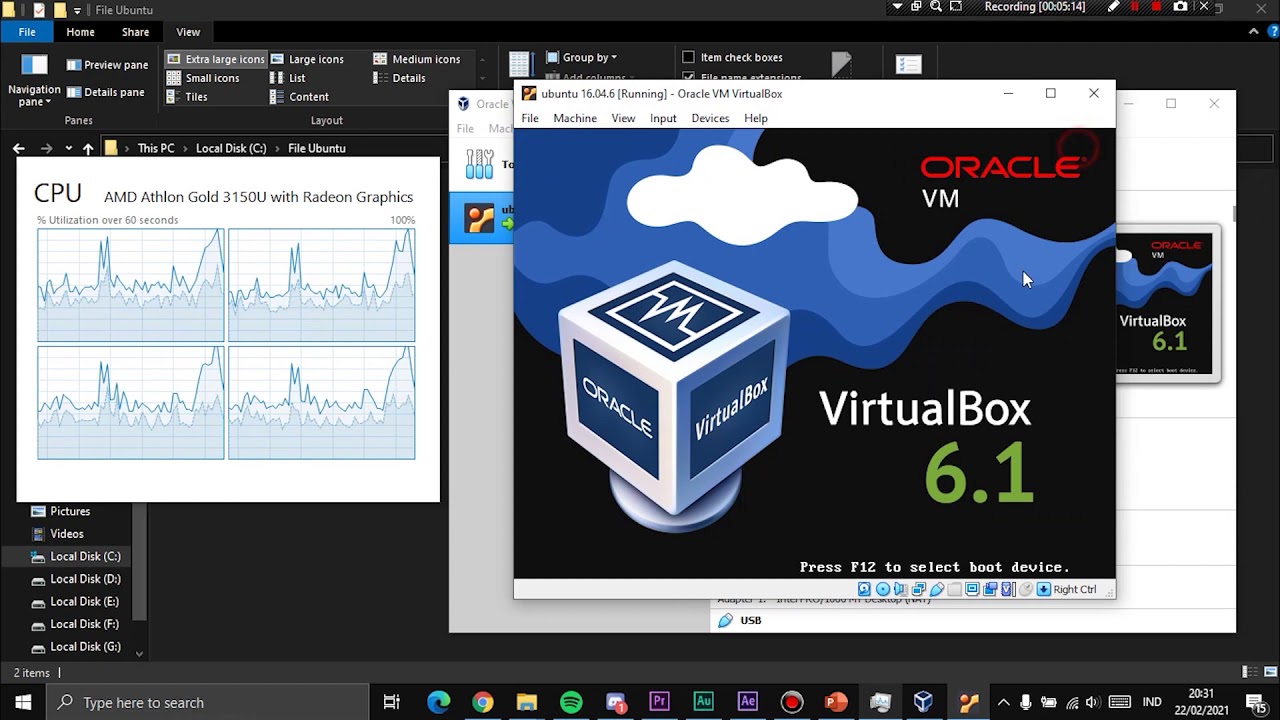
Task: Switch to the Share ribbon tab
Action: (135, 32)
